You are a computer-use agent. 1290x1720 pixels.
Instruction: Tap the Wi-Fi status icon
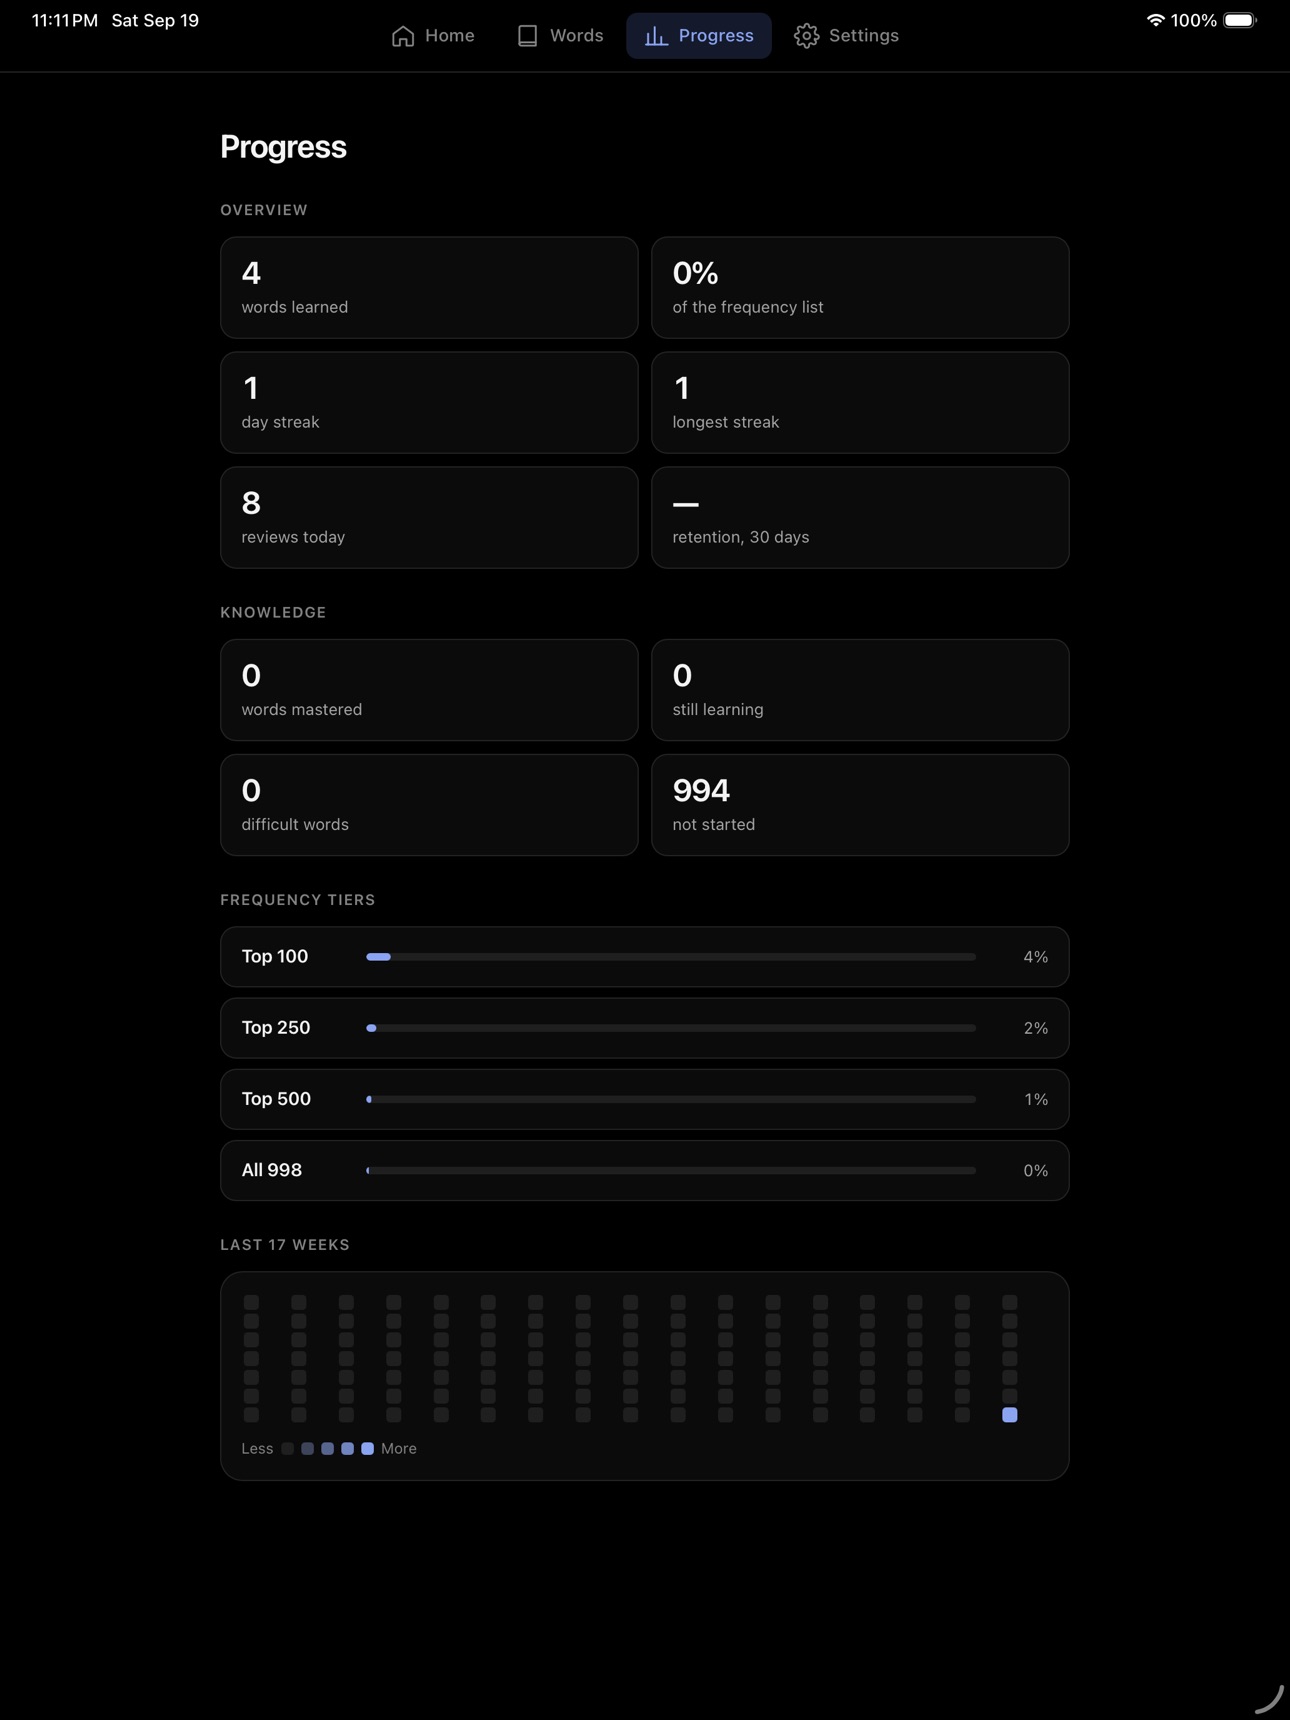click(1155, 20)
